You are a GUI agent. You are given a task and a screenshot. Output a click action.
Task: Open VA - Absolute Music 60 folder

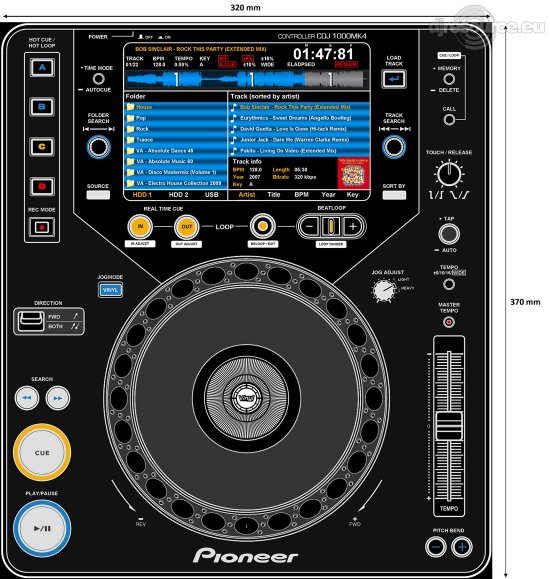point(176,161)
